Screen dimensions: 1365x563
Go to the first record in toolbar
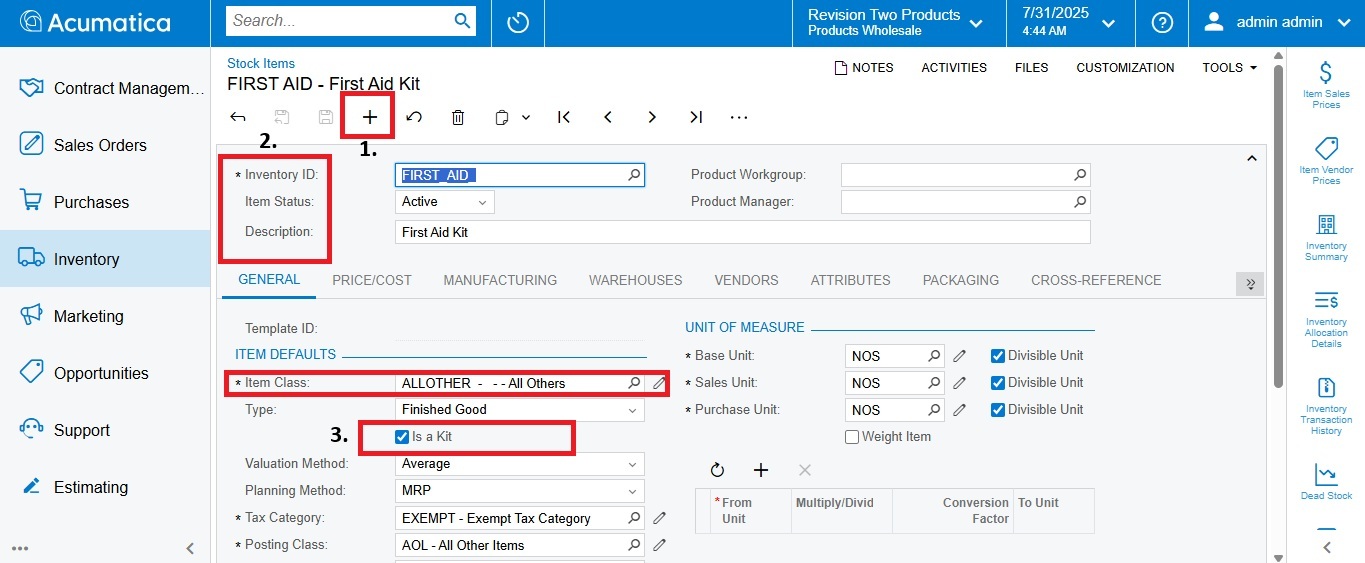tap(564, 117)
